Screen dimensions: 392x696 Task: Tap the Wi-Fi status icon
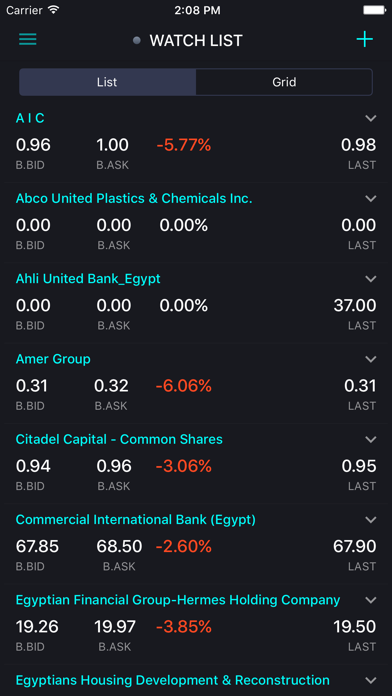[x=54, y=10]
